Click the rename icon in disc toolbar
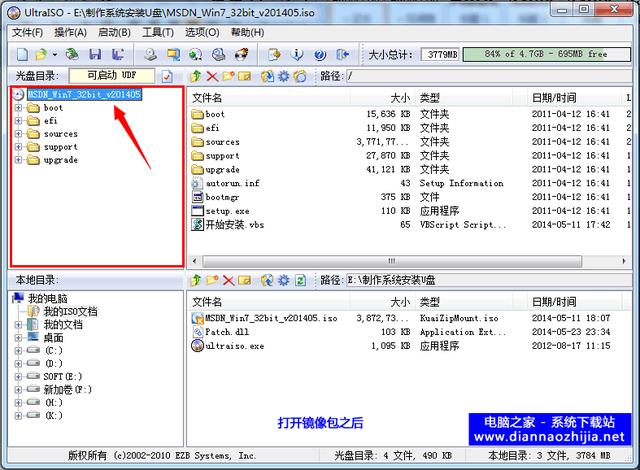 click(x=244, y=76)
